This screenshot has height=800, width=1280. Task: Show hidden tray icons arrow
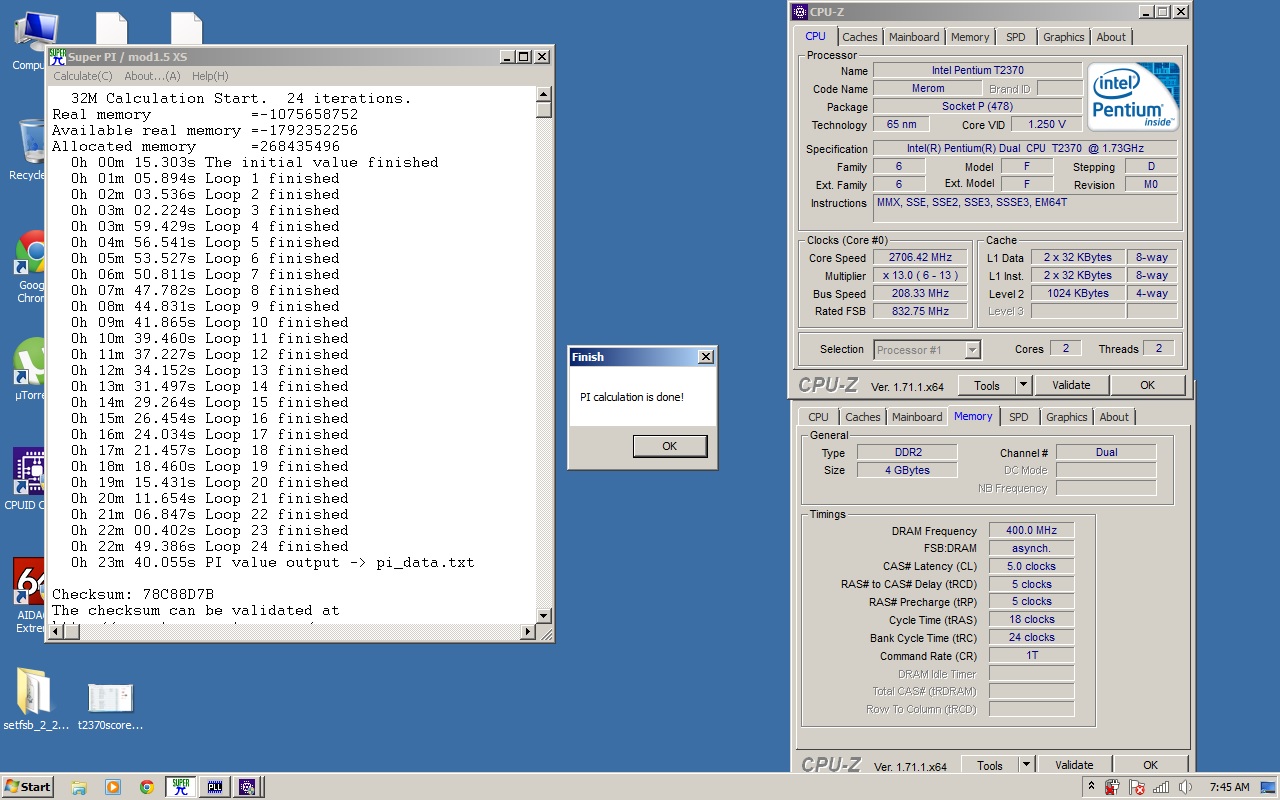pyautogui.click(x=1092, y=787)
